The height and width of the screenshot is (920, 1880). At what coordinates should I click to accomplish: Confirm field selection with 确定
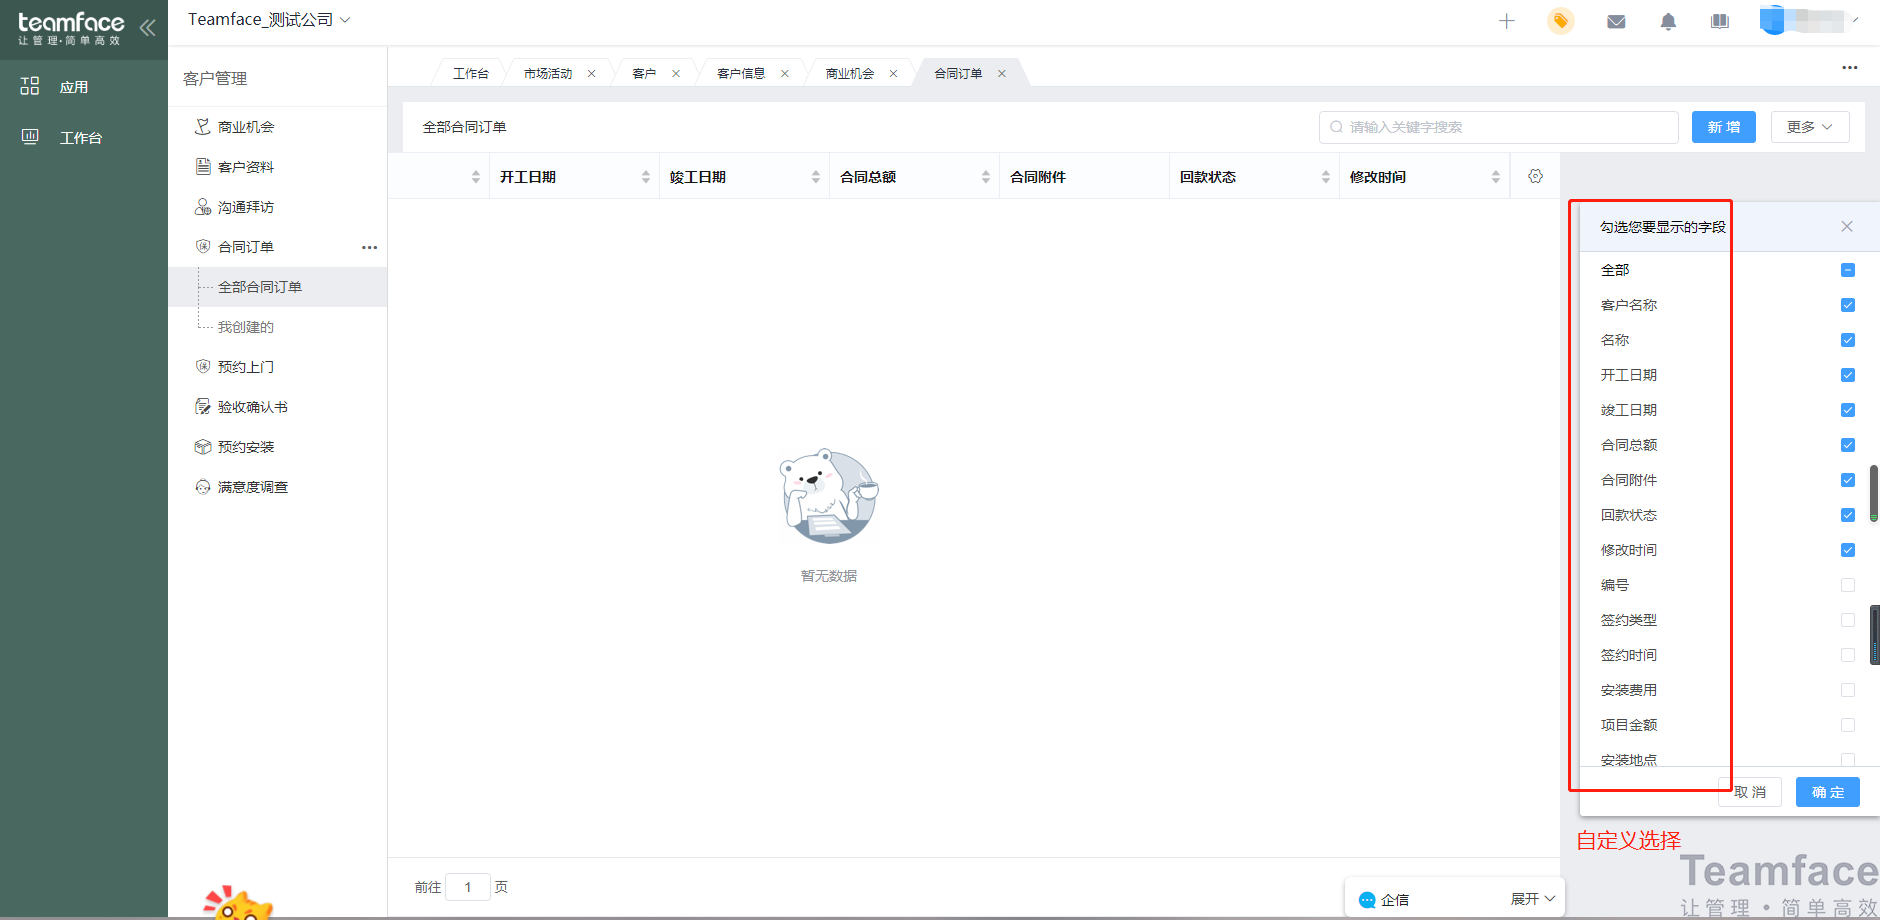pos(1826,791)
